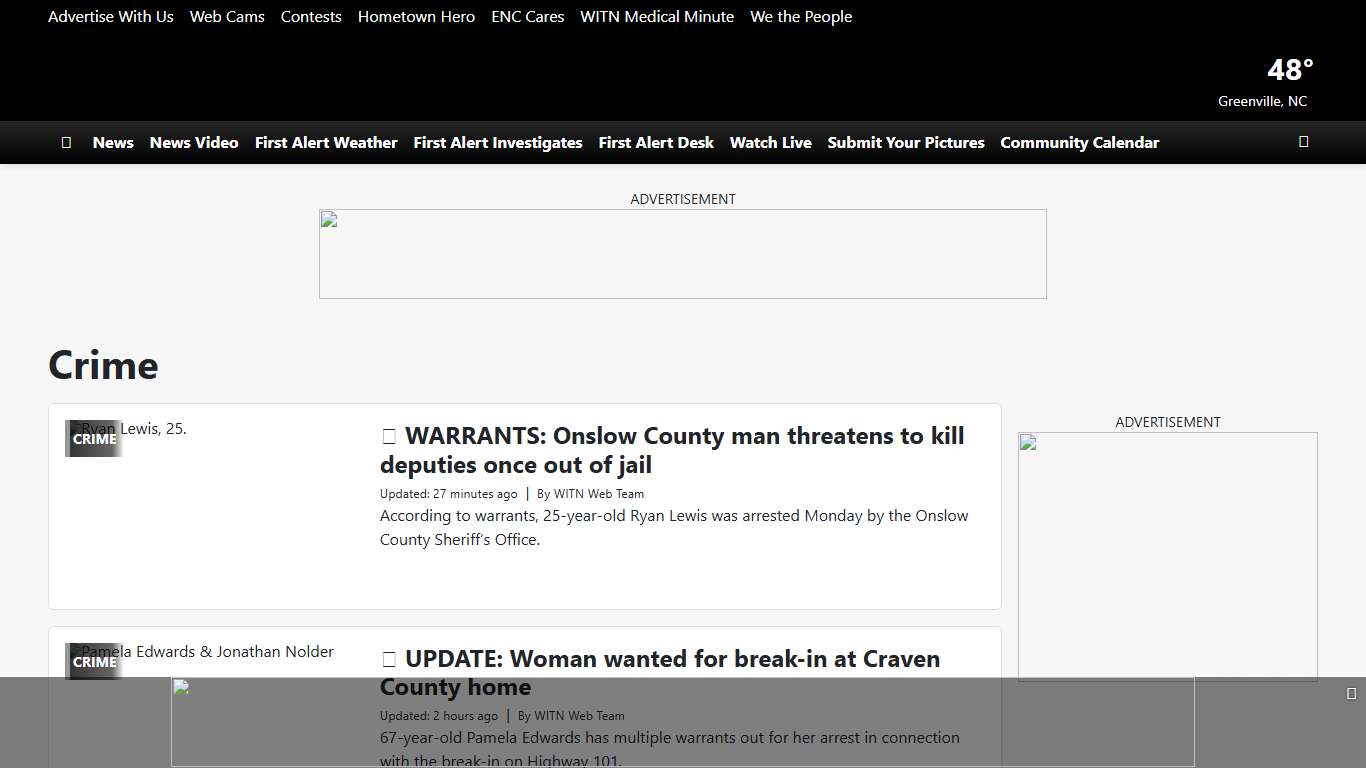The image size is (1366, 768).
Task: Visit the WITN Medical Minute page
Action: pyautogui.click(x=657, y=17)
